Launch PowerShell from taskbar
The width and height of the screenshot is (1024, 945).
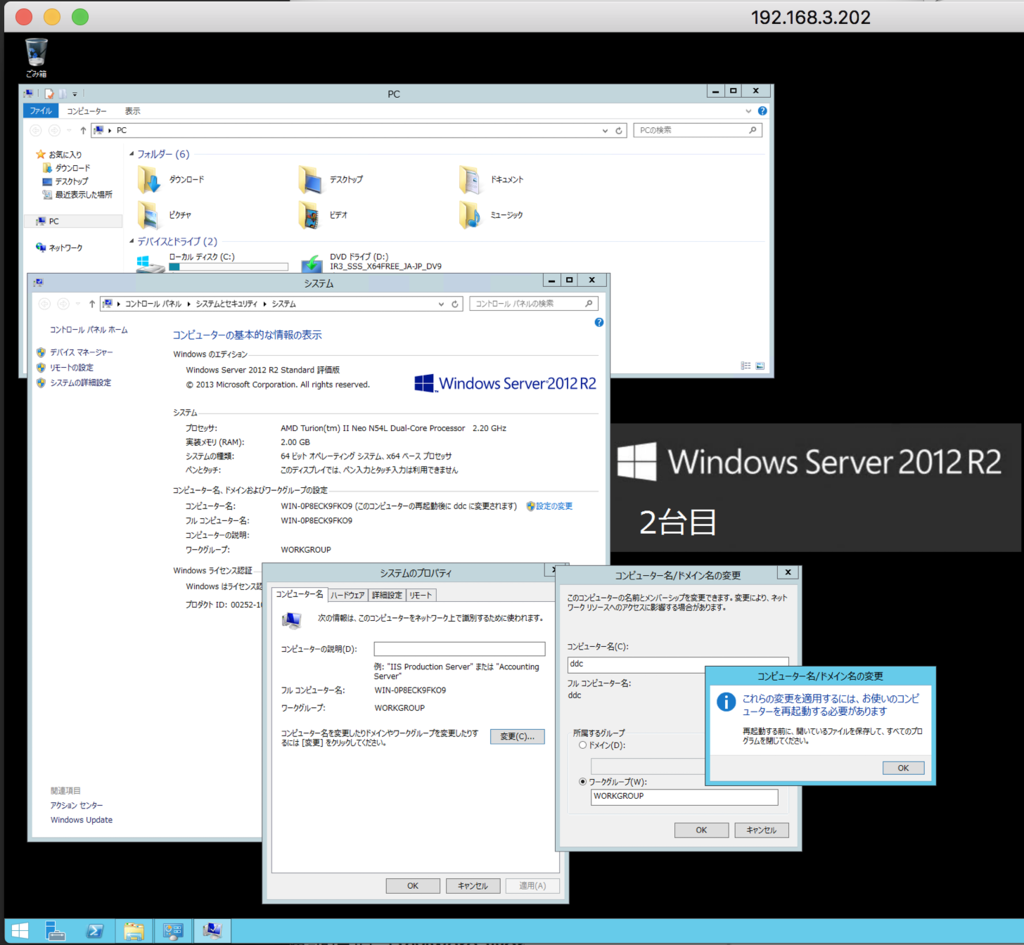(x=95, y=931)
